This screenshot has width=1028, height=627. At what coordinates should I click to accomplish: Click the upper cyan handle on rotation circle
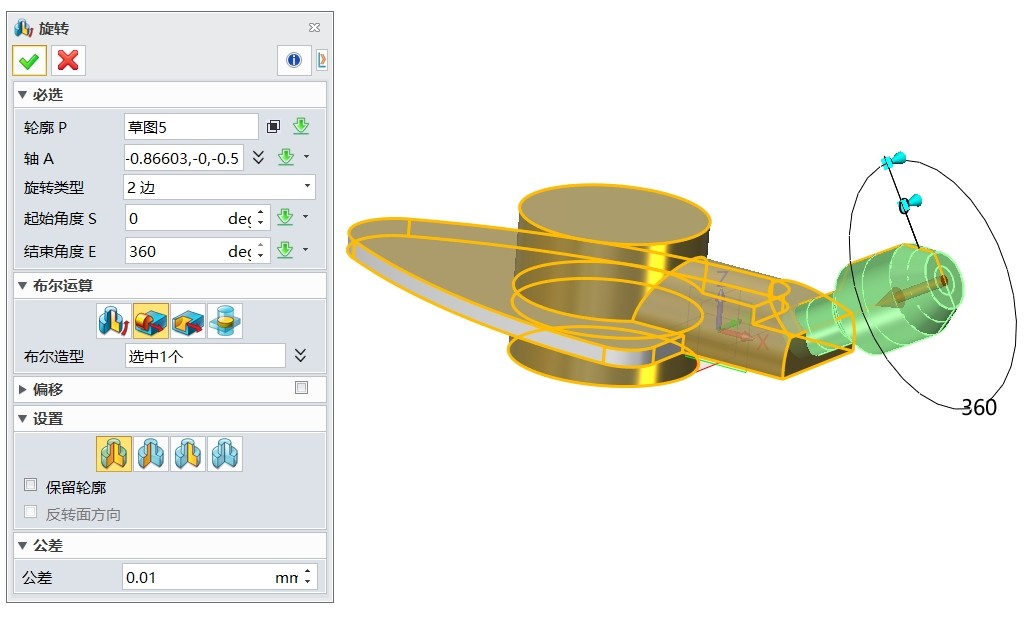pyautogui.click(x=893, y=159)
